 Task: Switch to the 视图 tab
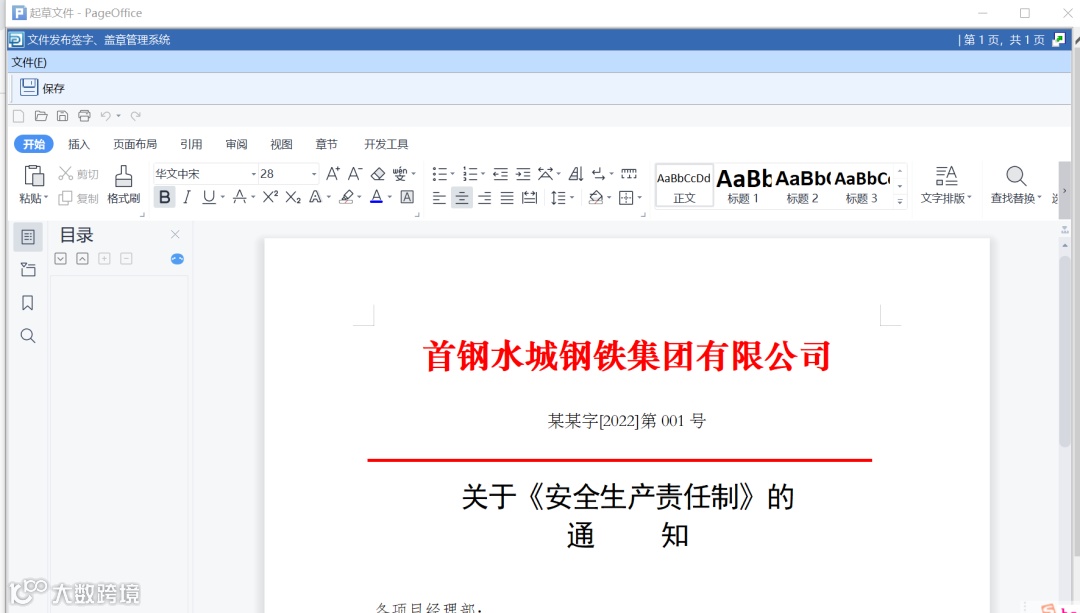pyautogui.click(x=281, y=144)
